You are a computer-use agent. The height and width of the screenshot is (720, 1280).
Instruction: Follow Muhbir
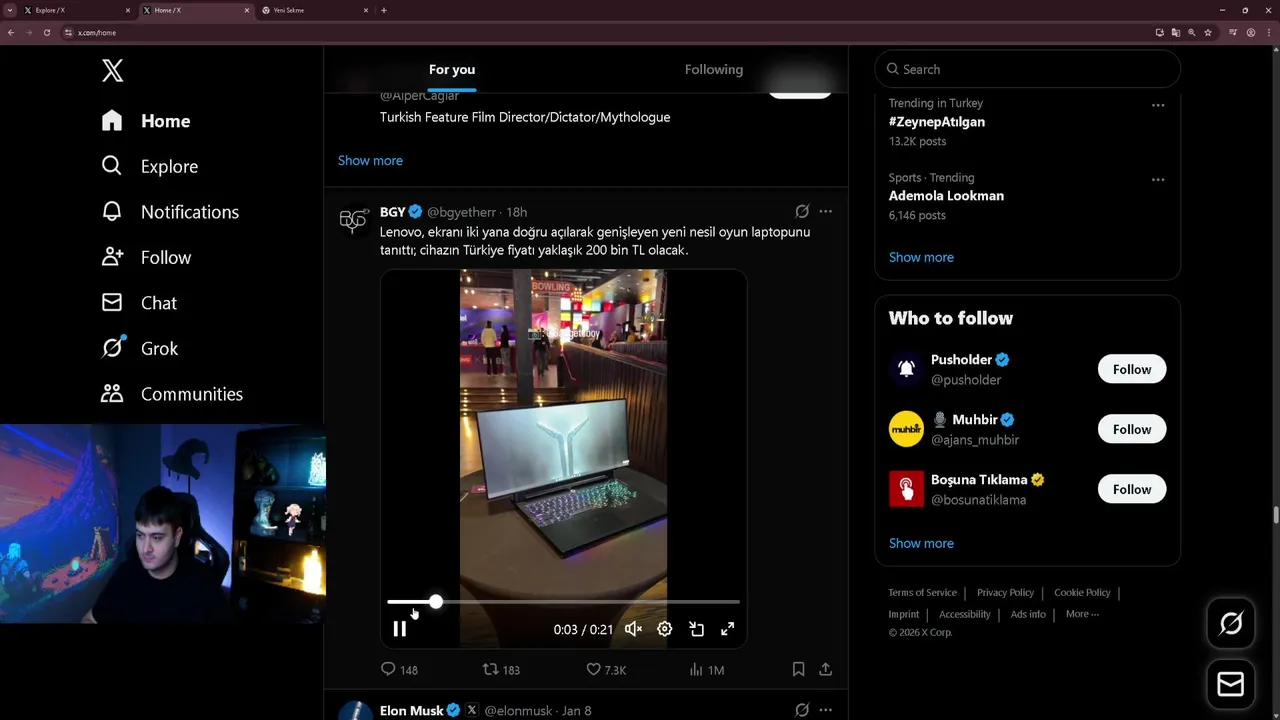click(x=1132, y=429)
